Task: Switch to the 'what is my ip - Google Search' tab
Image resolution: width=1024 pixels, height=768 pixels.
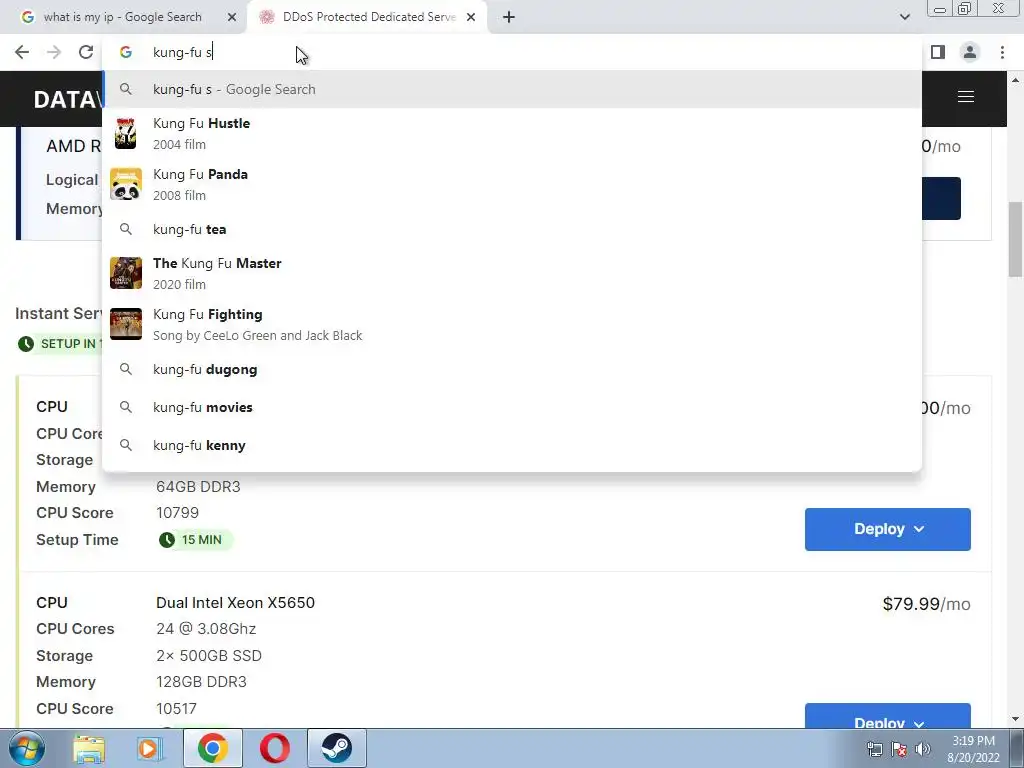Action: click(123, 17)
